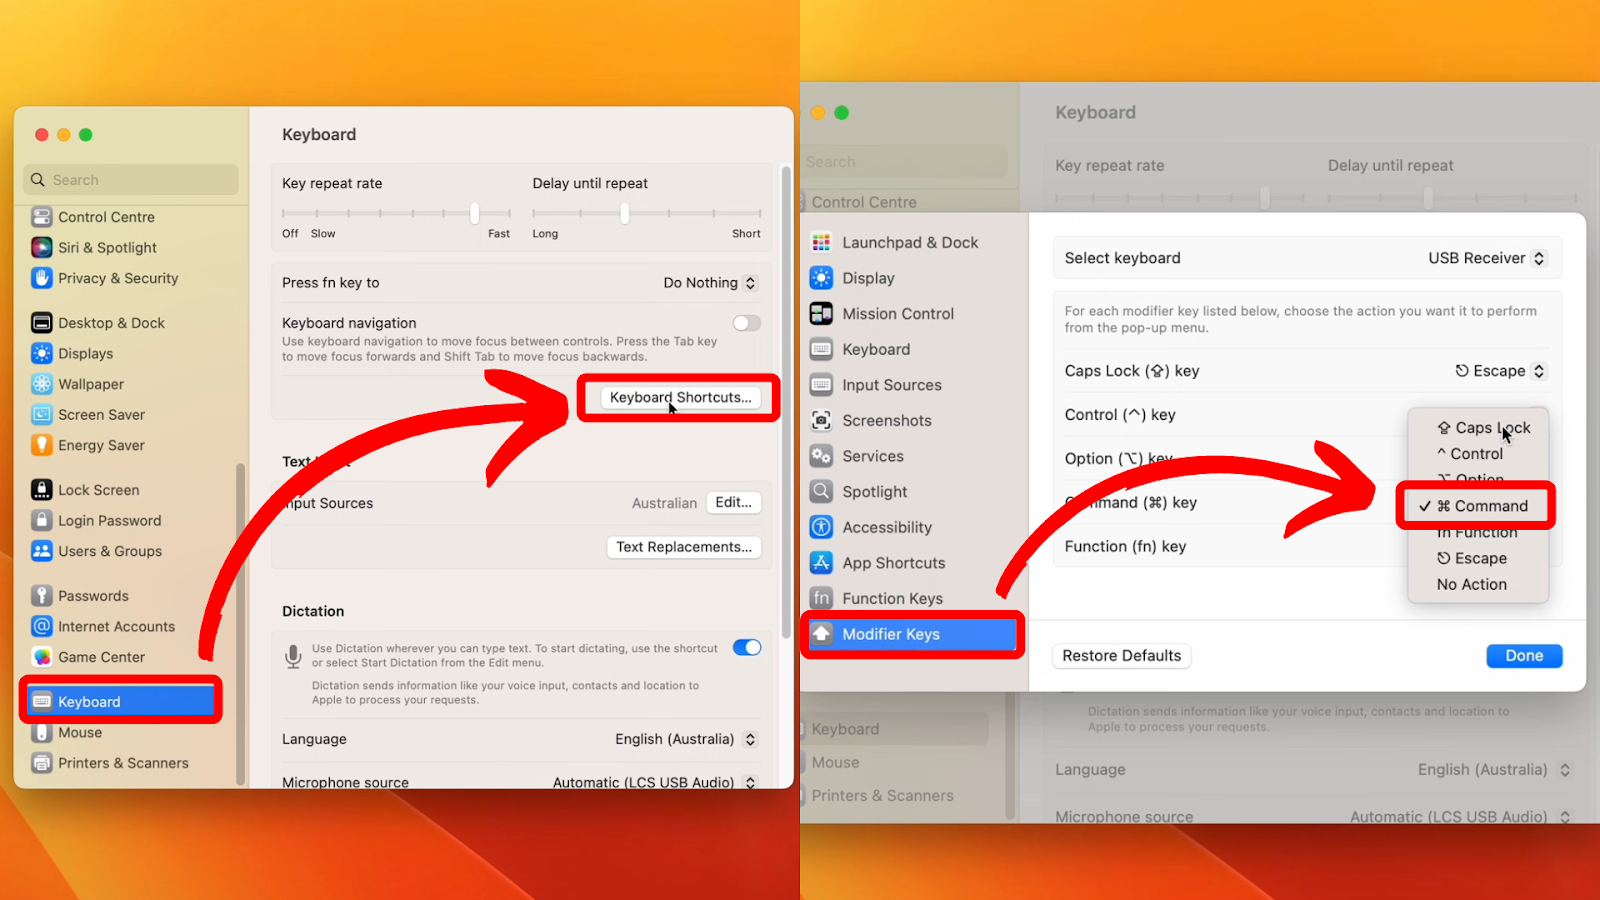Click "Function (fn) key" row label
Viewport: 1600px width, 900px height.
1125,547
